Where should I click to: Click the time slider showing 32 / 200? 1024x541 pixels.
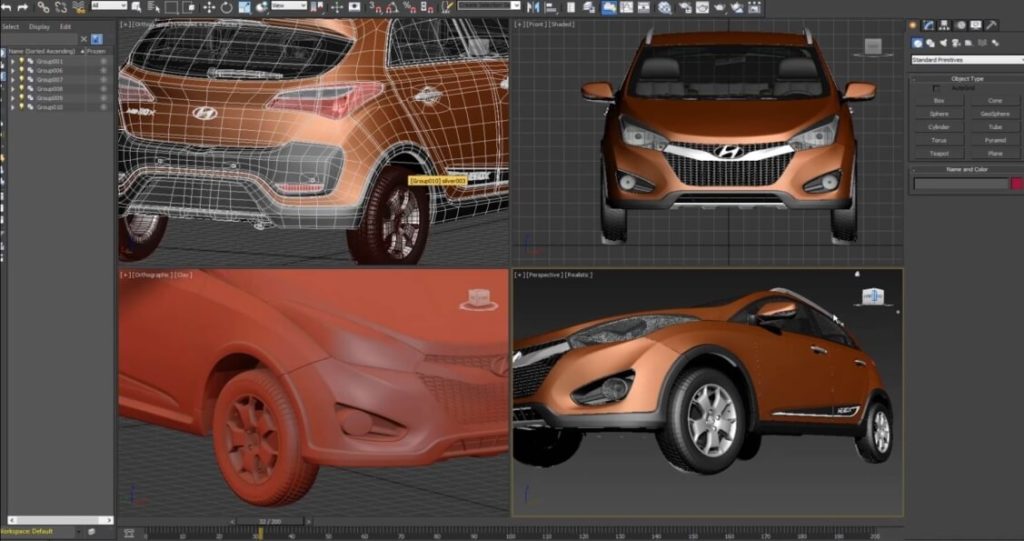270,521
